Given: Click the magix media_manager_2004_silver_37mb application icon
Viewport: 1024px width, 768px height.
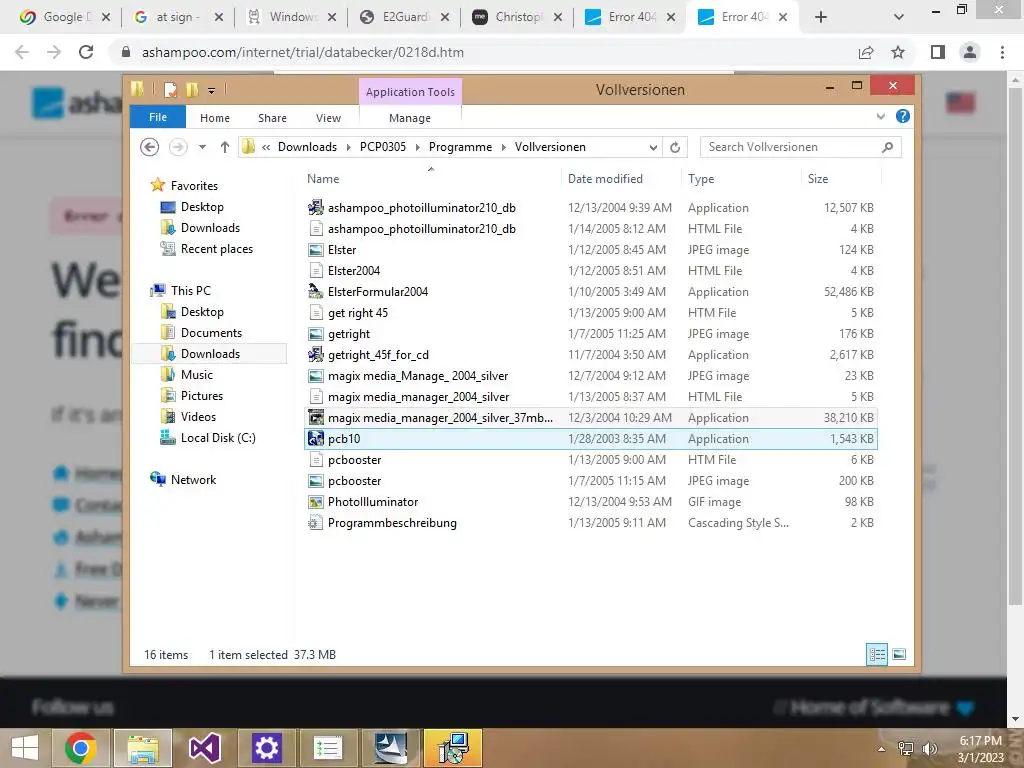Looking at the screenshot, I should pos(315,417).
